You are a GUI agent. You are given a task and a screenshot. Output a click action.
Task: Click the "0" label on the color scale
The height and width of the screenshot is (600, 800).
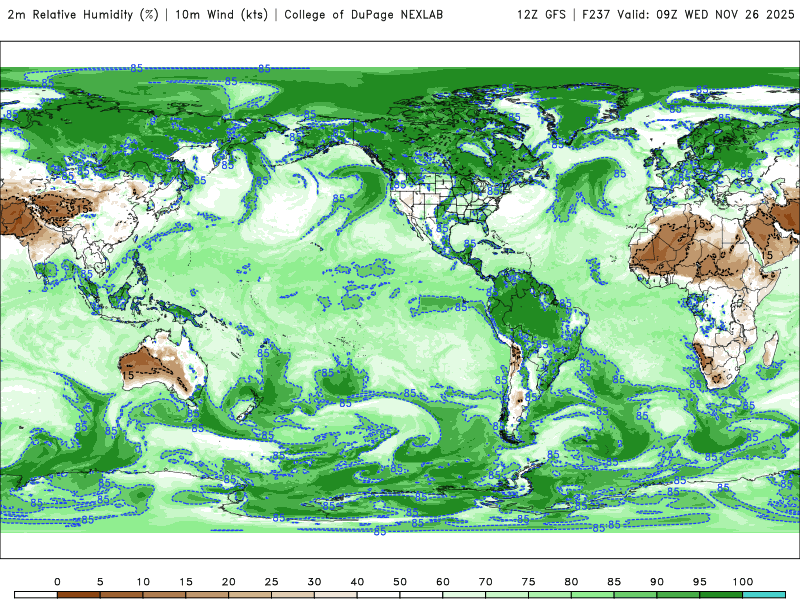point(57,582)
